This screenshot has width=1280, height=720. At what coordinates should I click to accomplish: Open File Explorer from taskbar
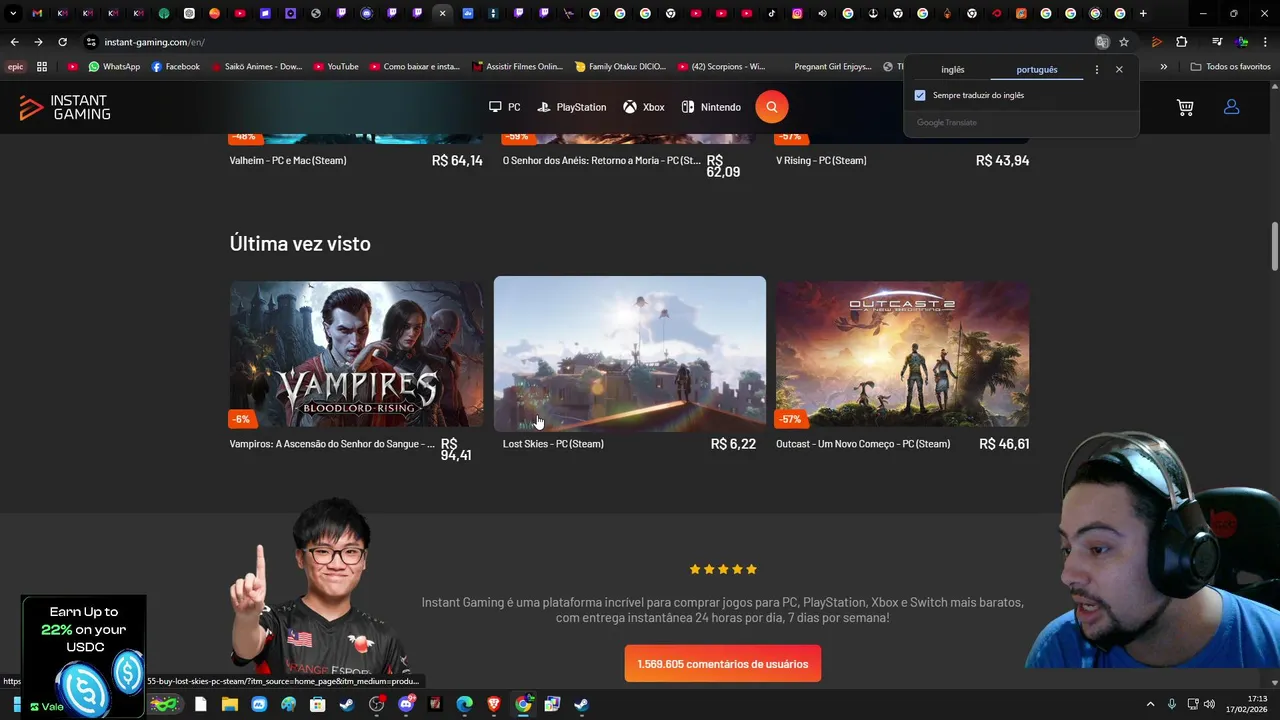(230, 704)
